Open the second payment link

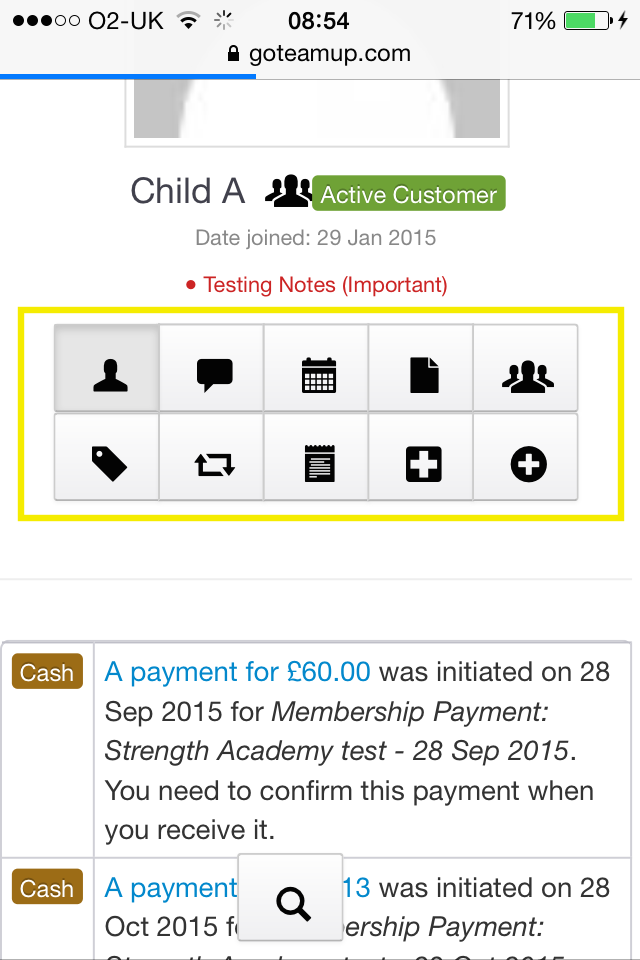point(170,887)
